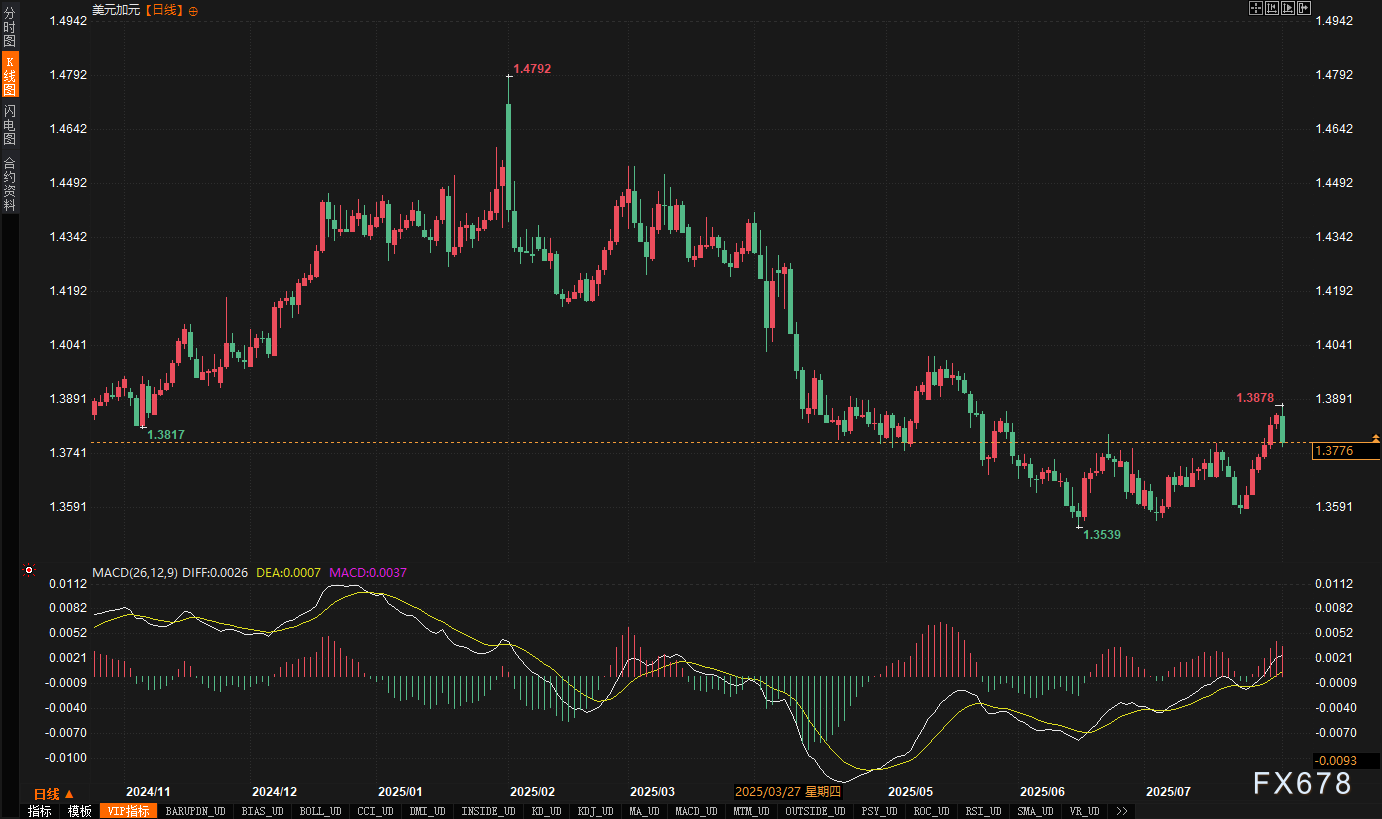Click the FX678 watermark logo
1382x819 pixels.
pos(1303,782)
